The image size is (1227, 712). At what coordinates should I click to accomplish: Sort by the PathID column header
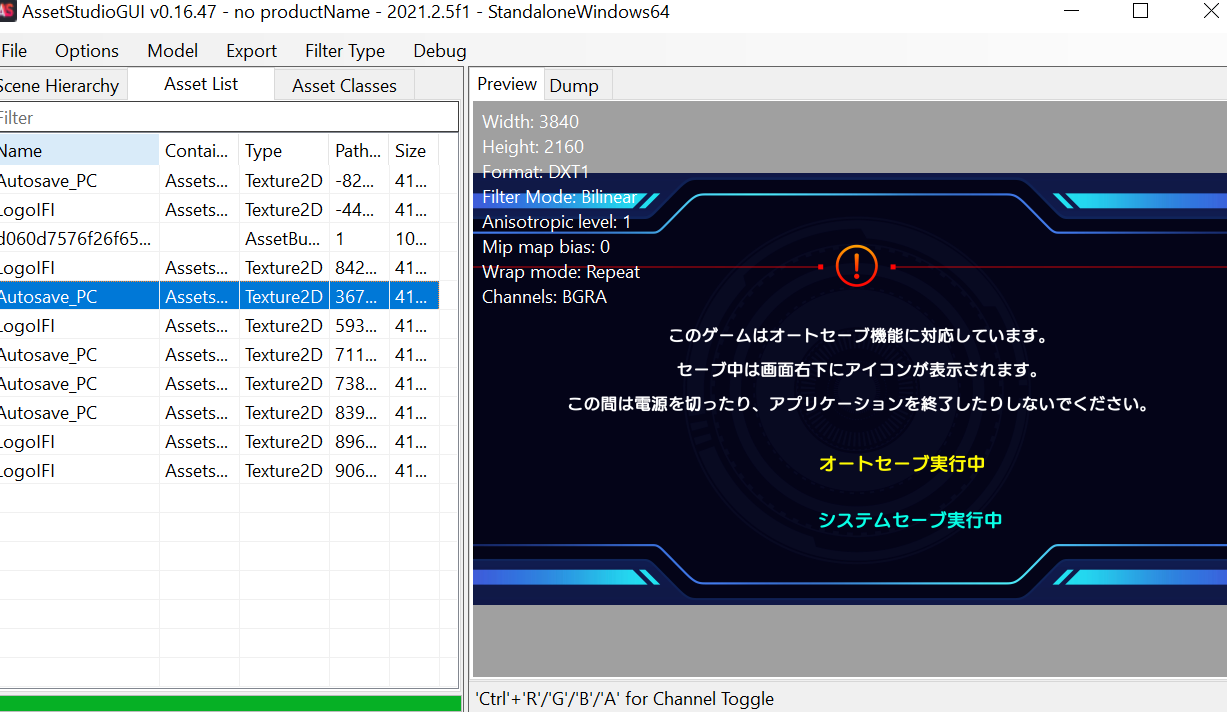pyautogui.click(x=359, y=151)
